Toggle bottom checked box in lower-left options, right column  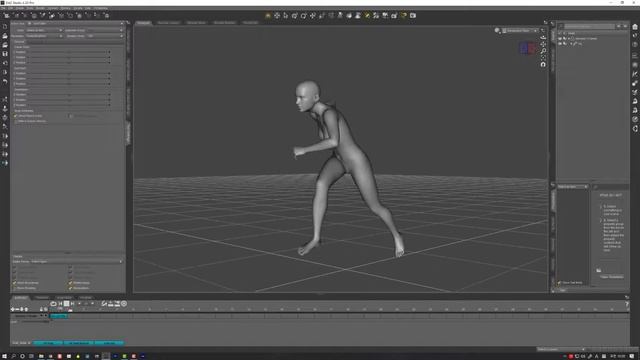click(x=70, y=288)
